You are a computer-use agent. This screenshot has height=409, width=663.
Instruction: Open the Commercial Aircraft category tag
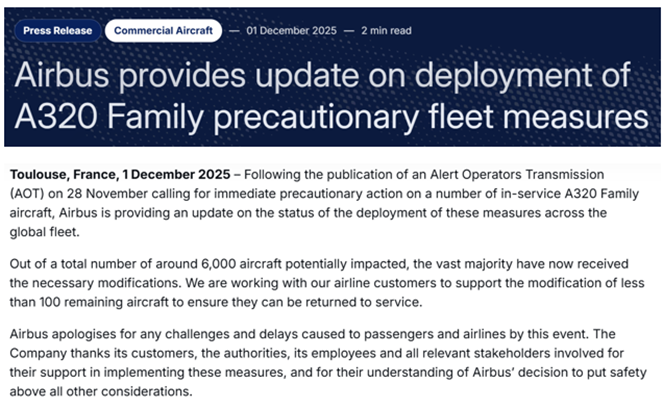pyautogui.click(x=163, y=30)
